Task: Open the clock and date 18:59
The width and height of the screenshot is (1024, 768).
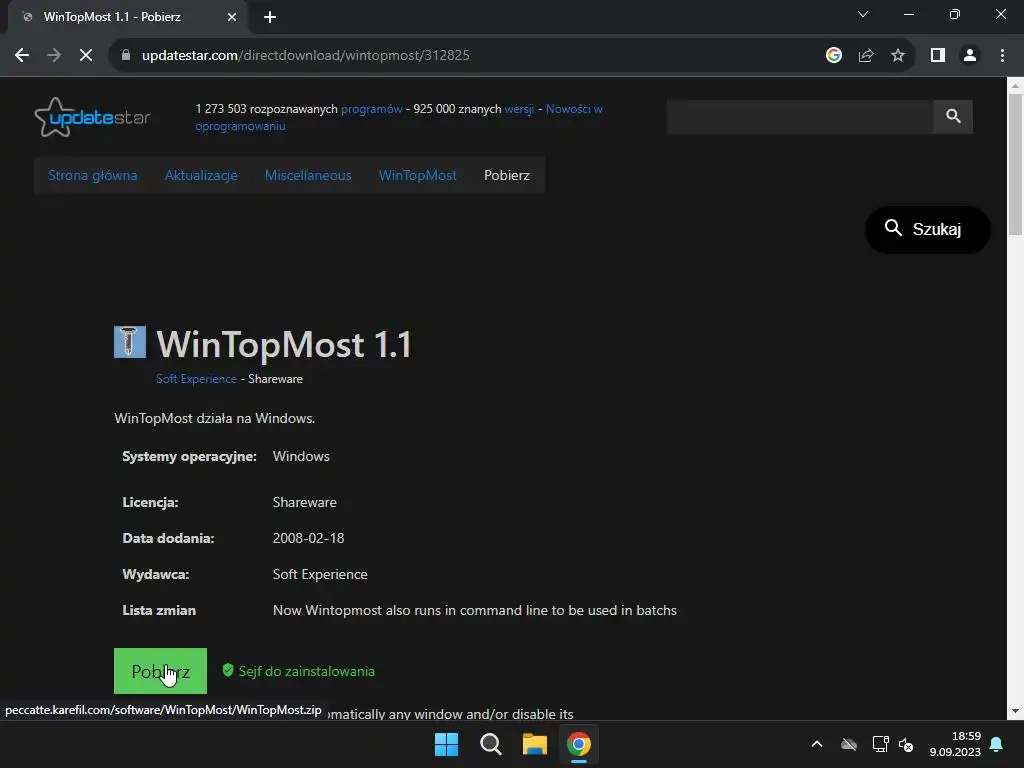Action: point(955,744)
